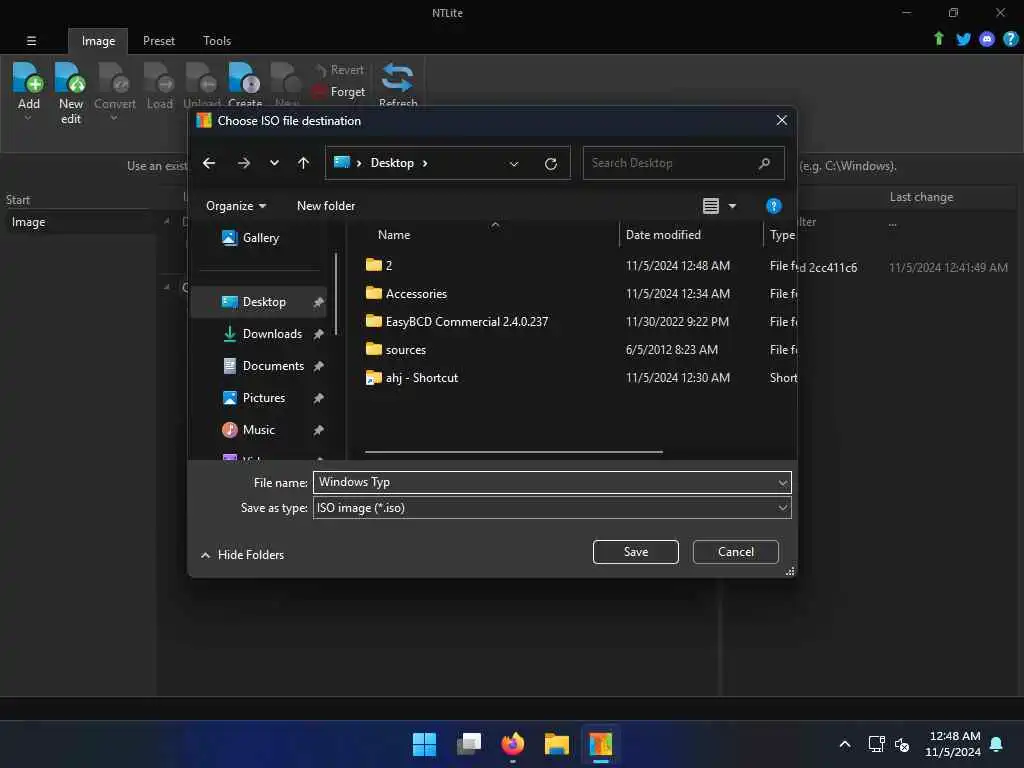Select Gallery in navigation pane
The width and height of the screenshot is (1024, 768).
coord(260,238)
